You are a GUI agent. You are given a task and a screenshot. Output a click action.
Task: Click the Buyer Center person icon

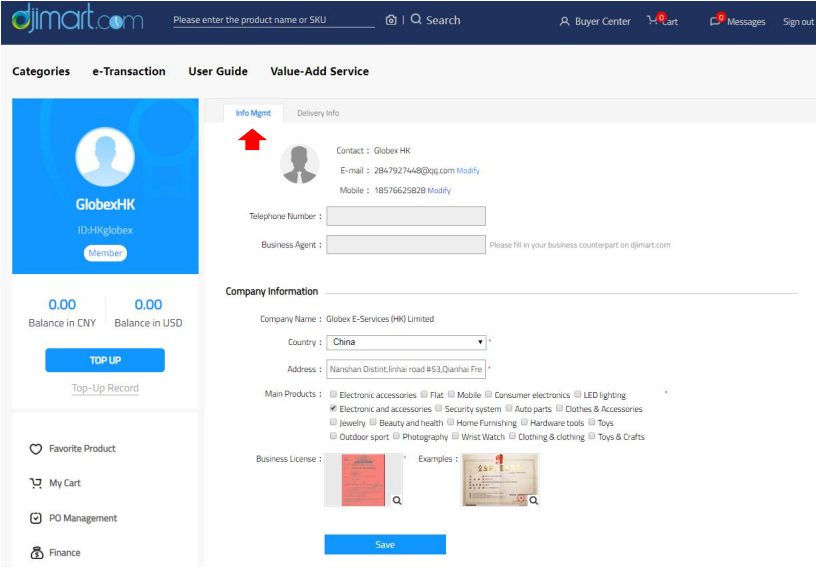click(x=565, y=21)
